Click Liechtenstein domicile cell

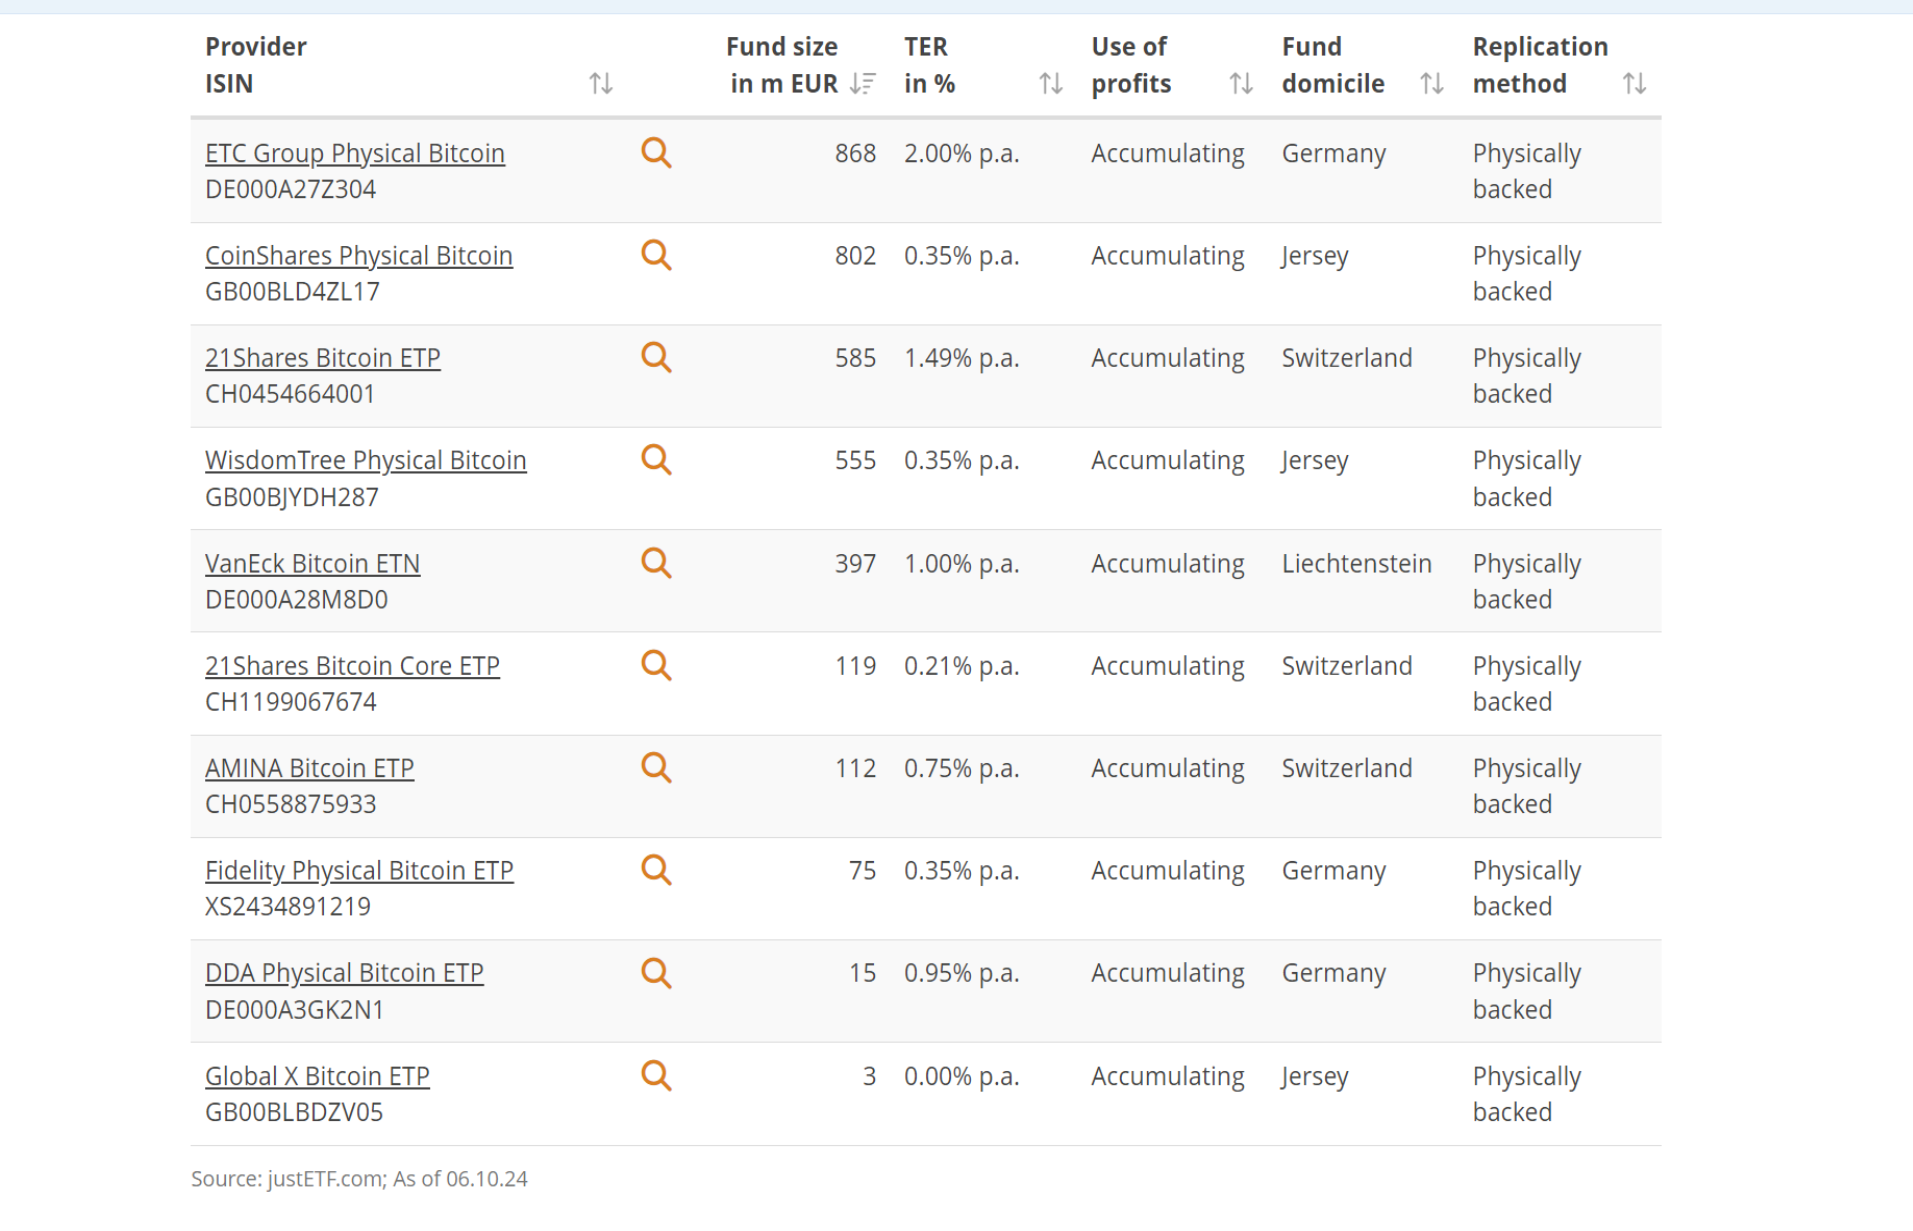click(x=1357, y=563)
